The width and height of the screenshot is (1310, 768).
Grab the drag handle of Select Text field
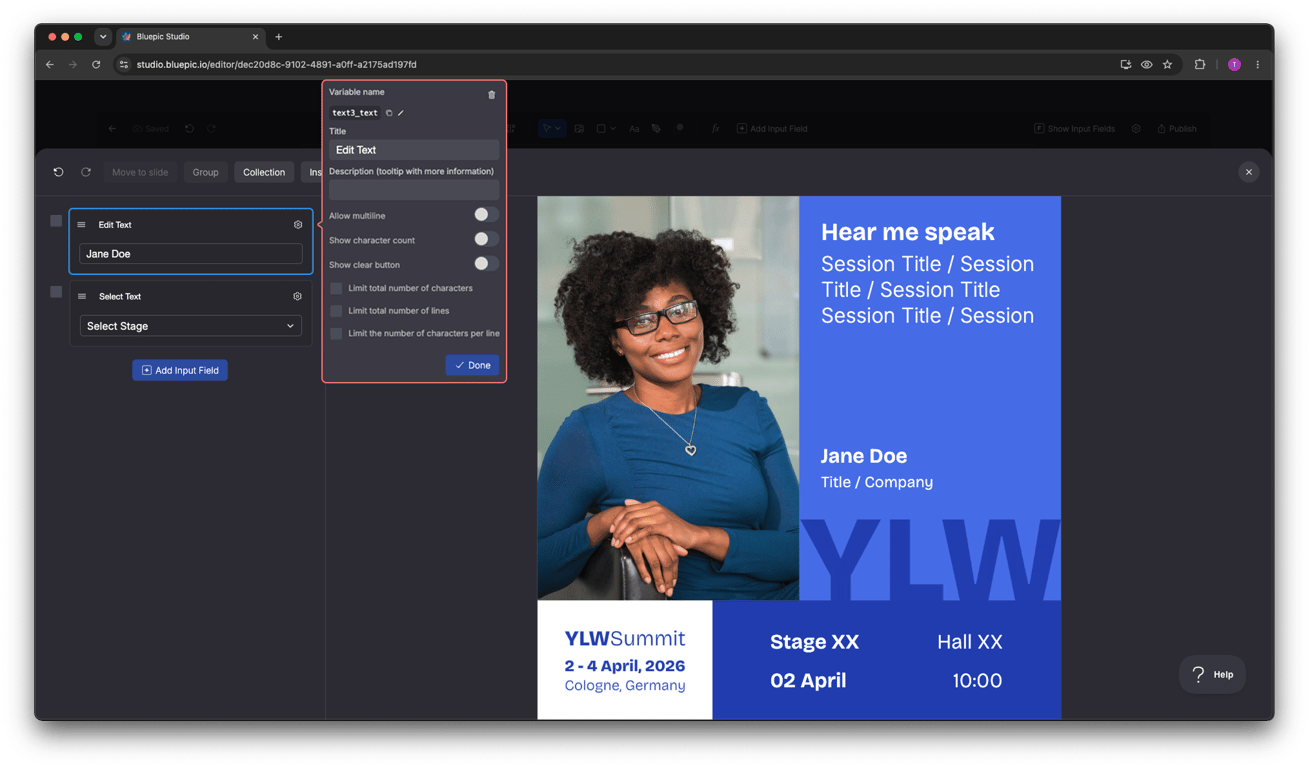[82, 297]
